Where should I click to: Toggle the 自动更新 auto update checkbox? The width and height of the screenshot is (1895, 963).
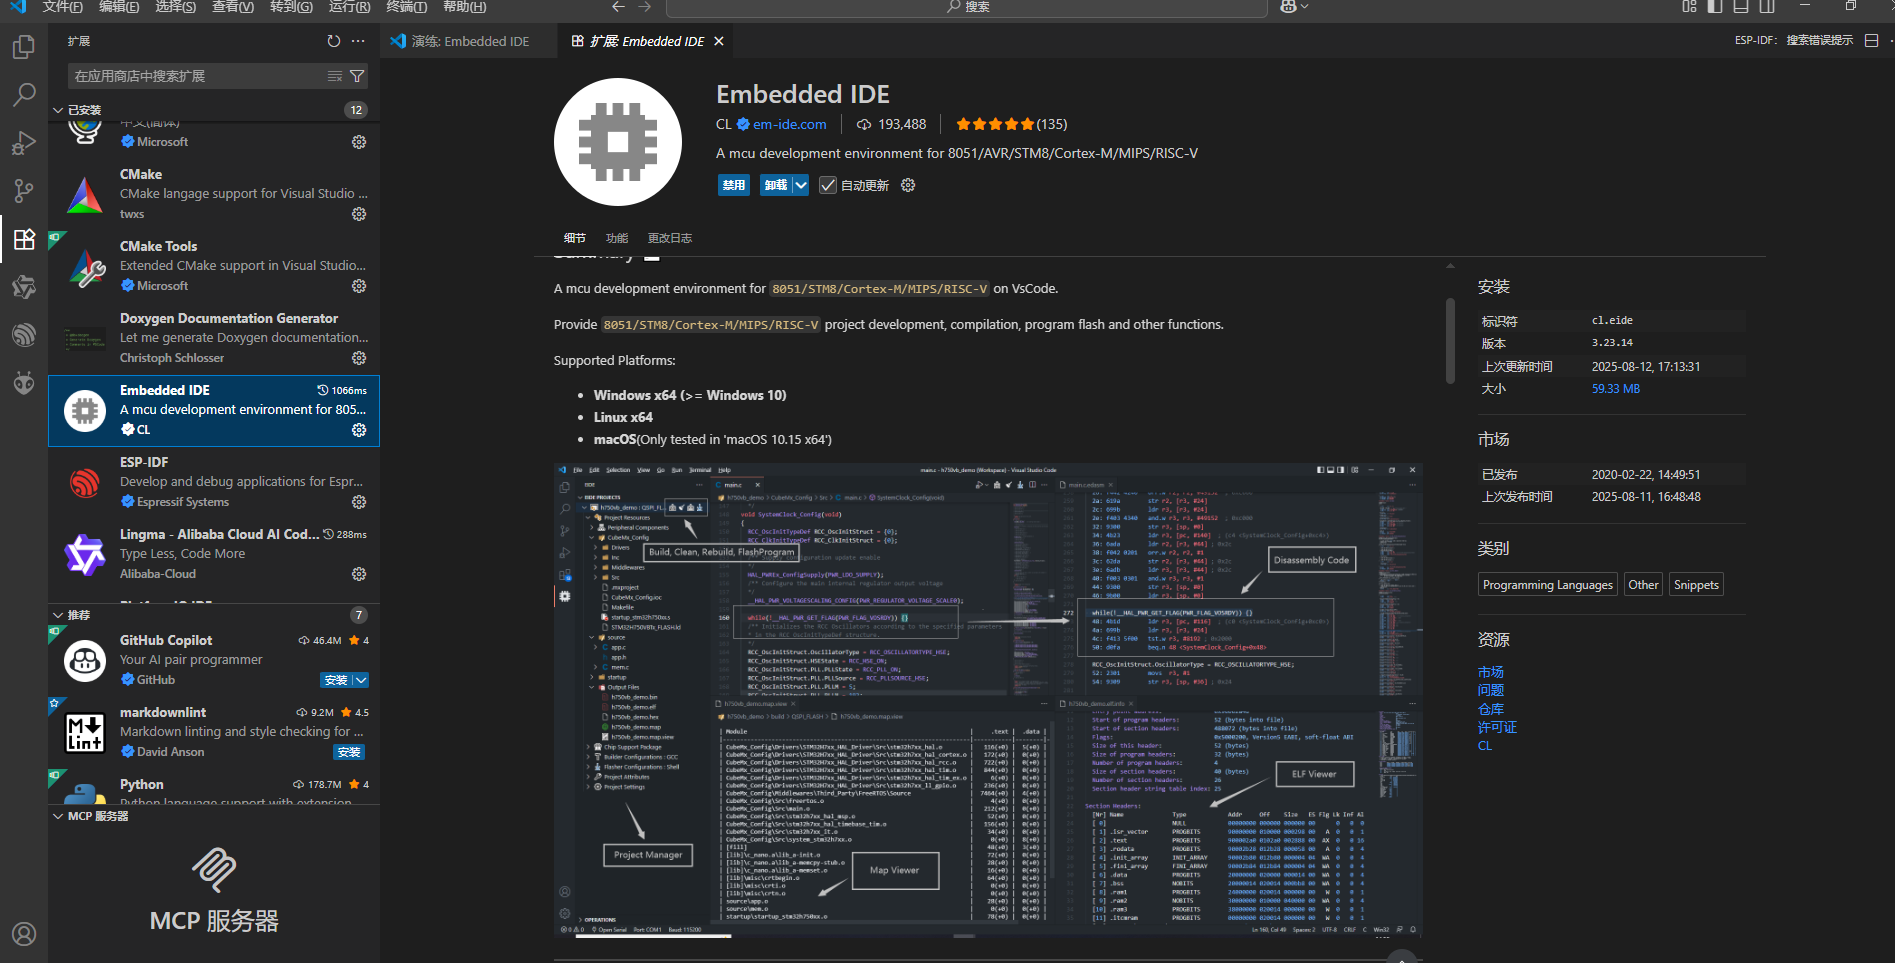[x=828, y=185]
